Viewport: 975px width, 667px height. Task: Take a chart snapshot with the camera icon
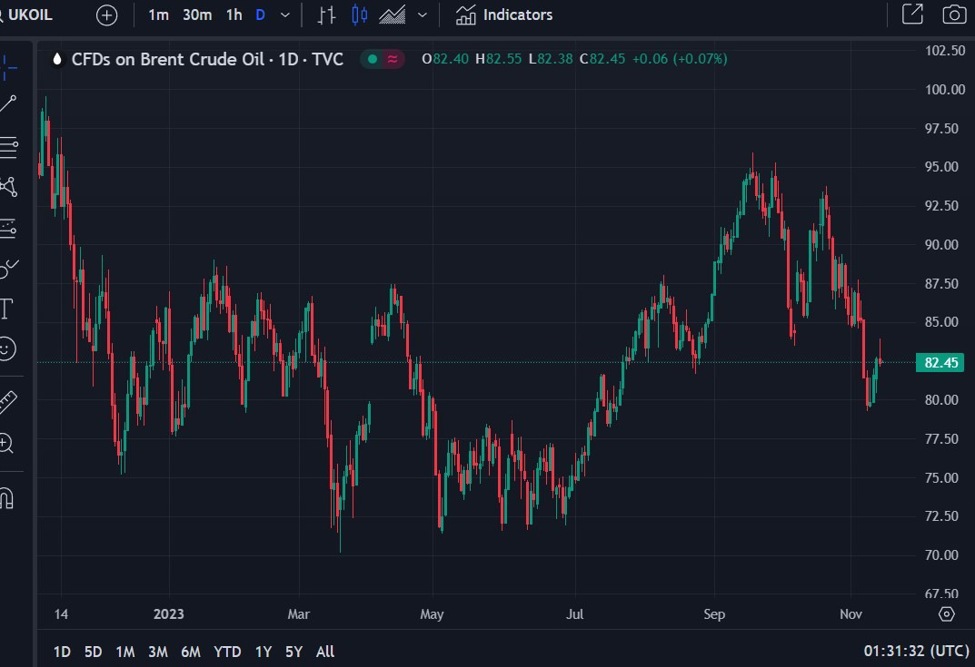point(952,14)
